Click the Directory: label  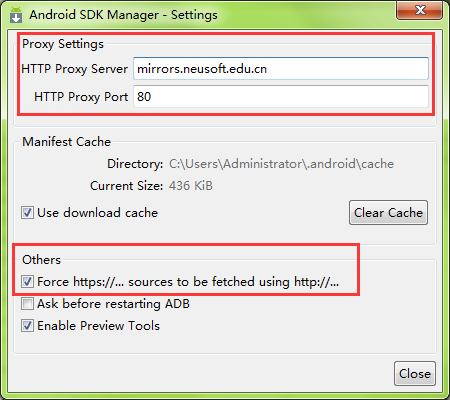click(x=135, y=164)
